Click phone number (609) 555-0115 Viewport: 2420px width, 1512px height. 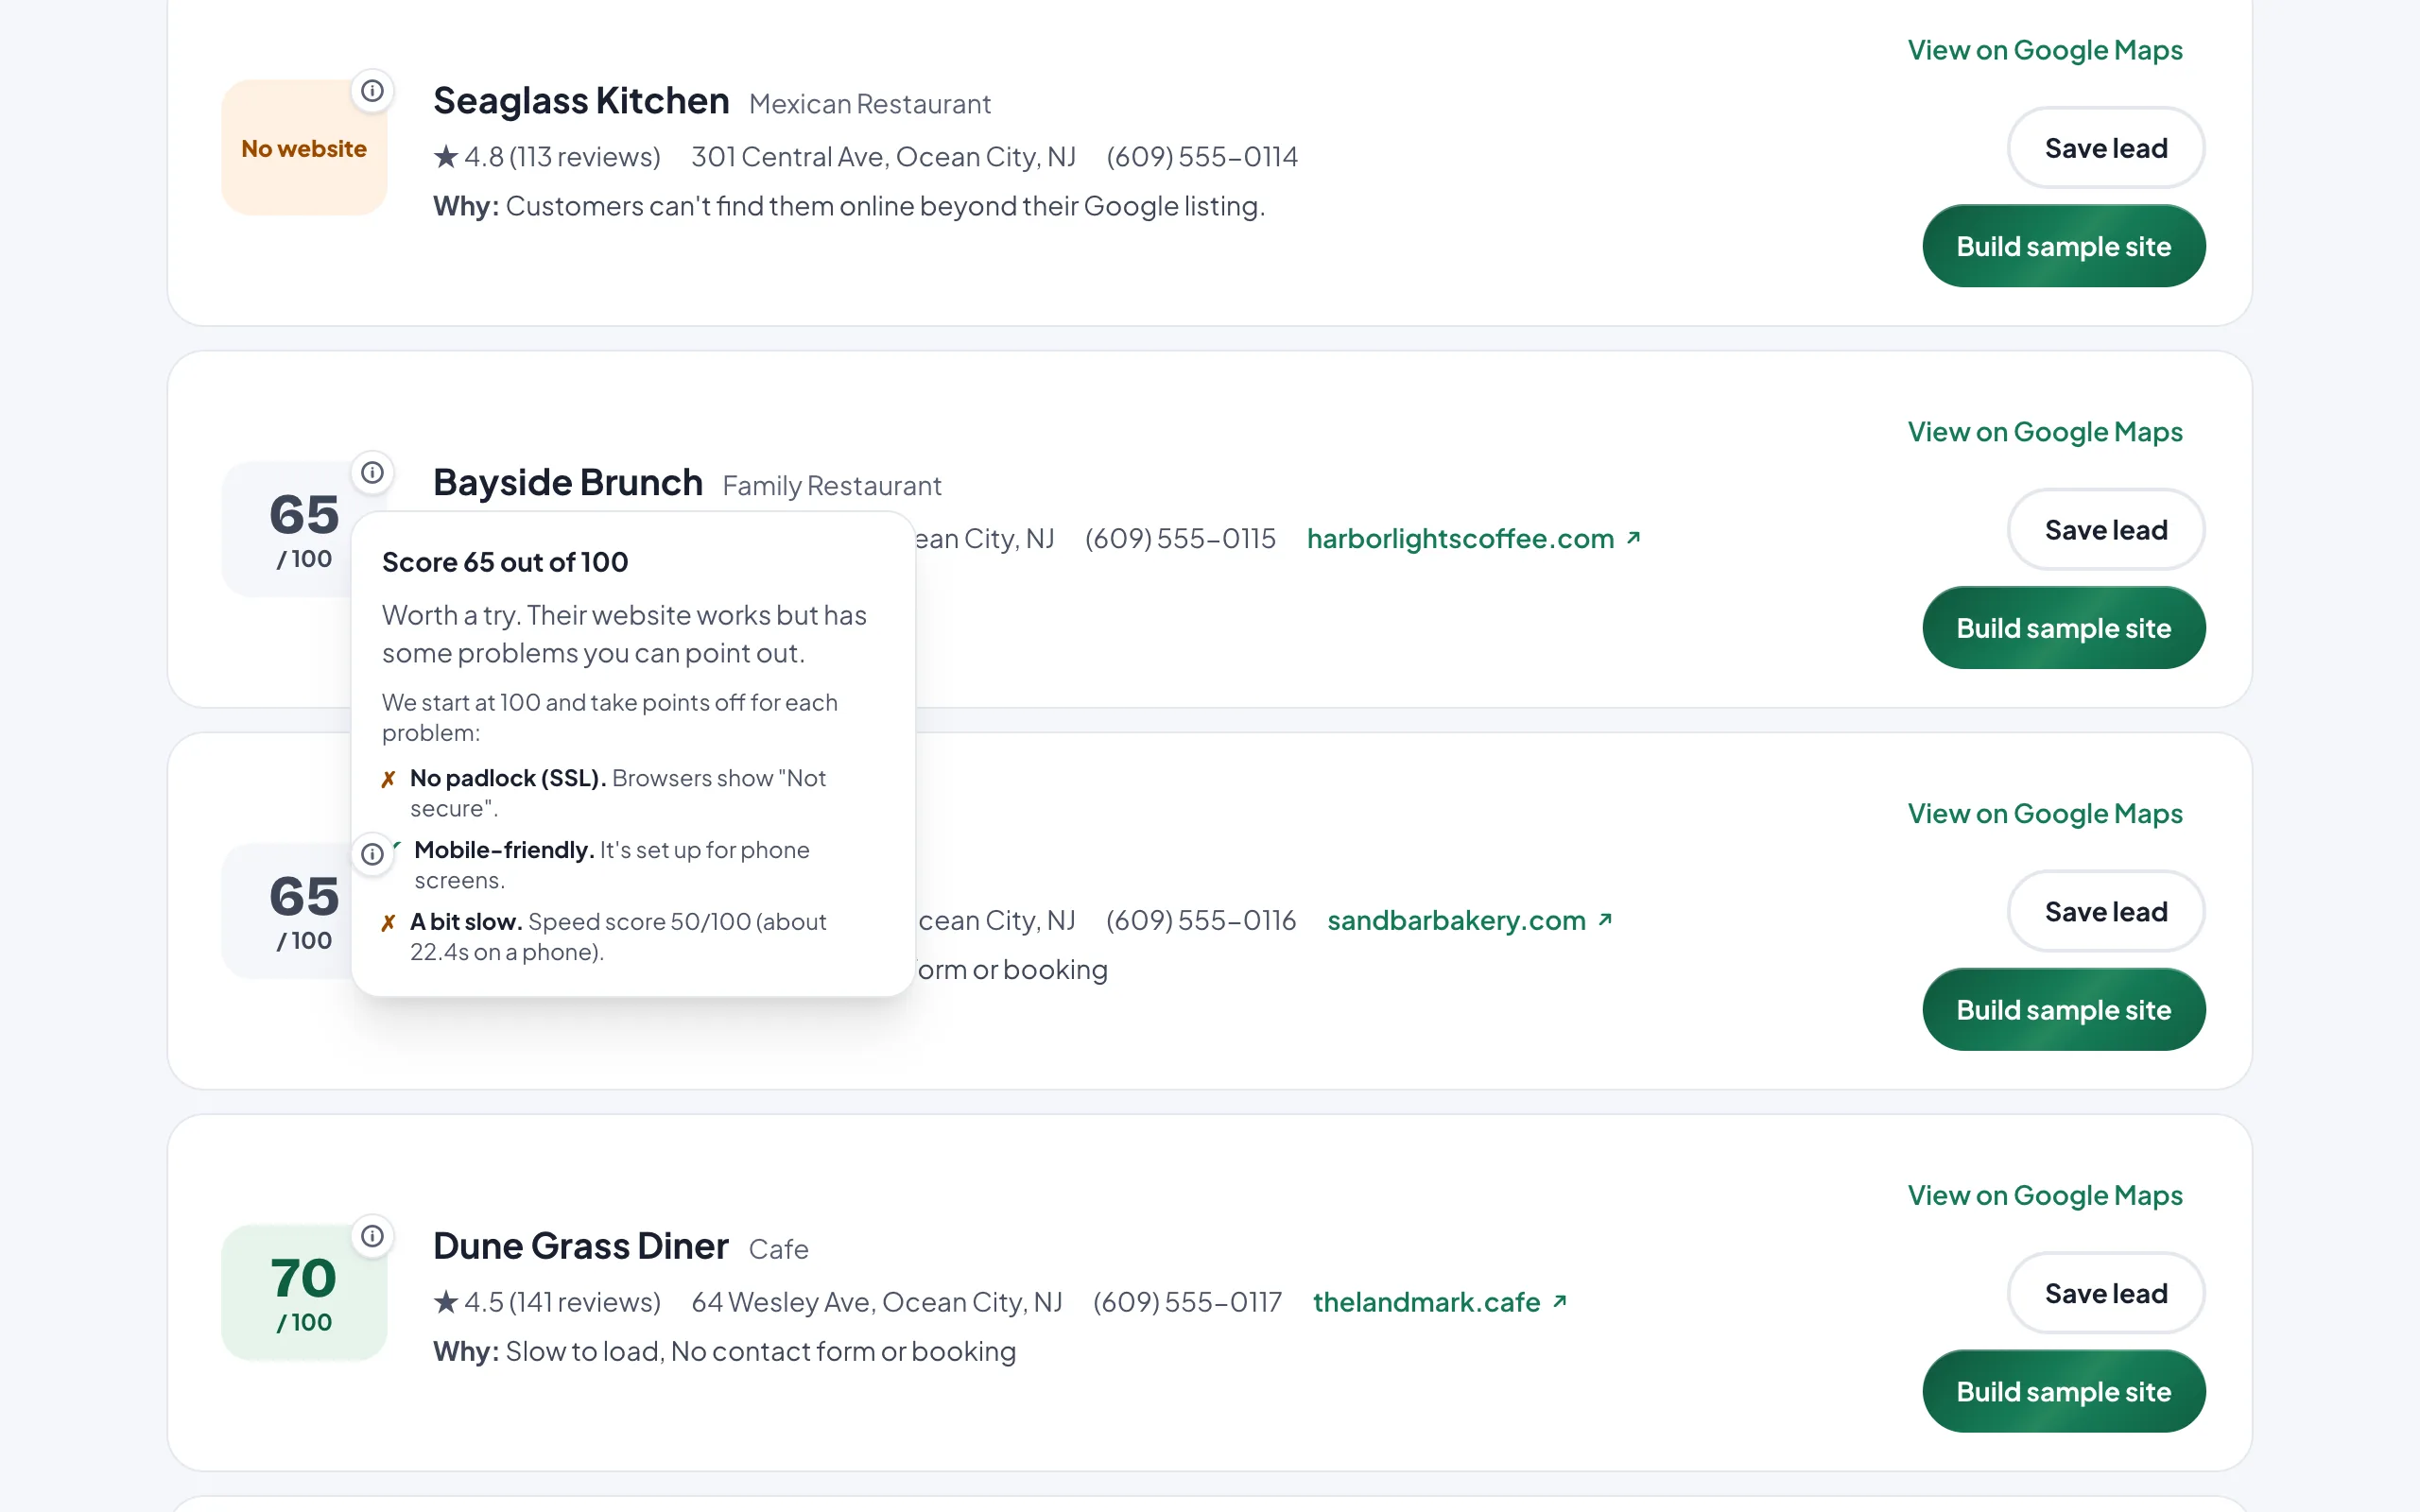1180,539
